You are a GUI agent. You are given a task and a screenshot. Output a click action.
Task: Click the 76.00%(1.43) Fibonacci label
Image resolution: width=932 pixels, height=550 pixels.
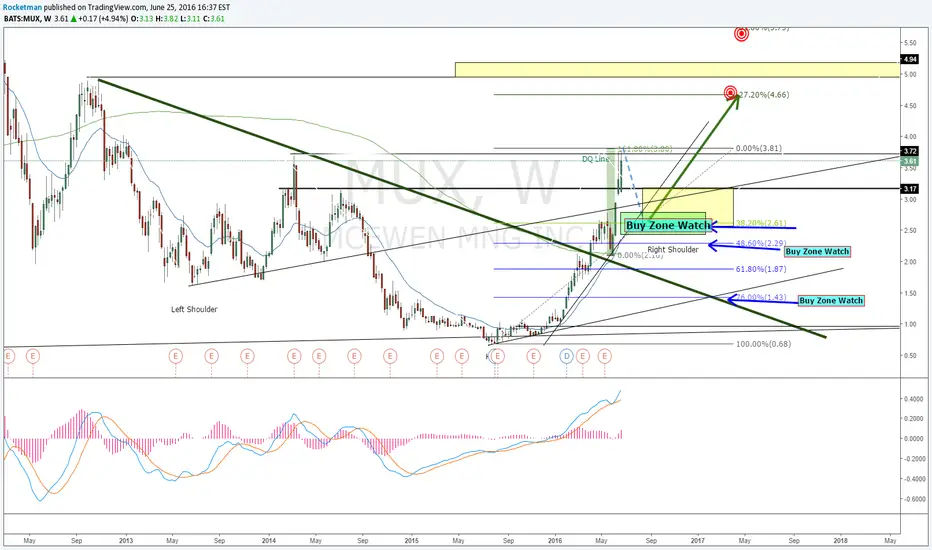click(761, 297)
